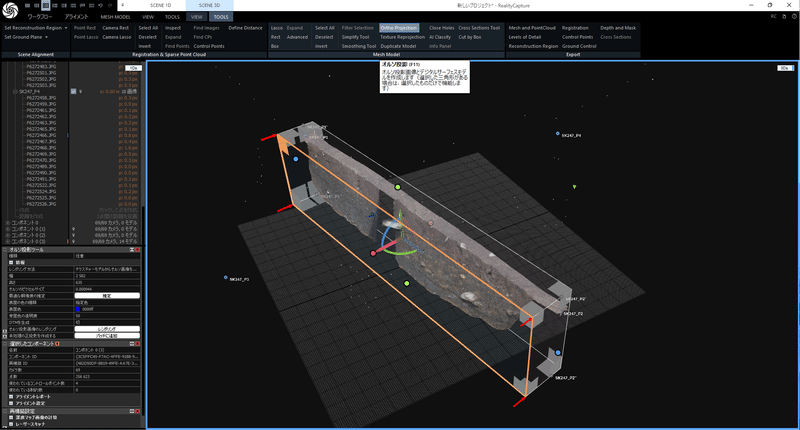Collapse the 情報 section in ortho panel

tap(11, 263)
